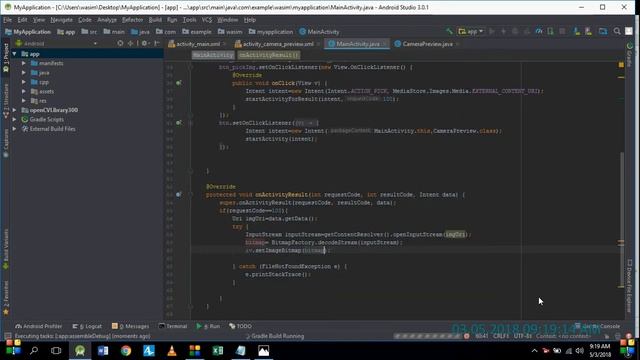Open Device File Explorer side tab
The height and width of the screenshot is (360, 640).
629,286
